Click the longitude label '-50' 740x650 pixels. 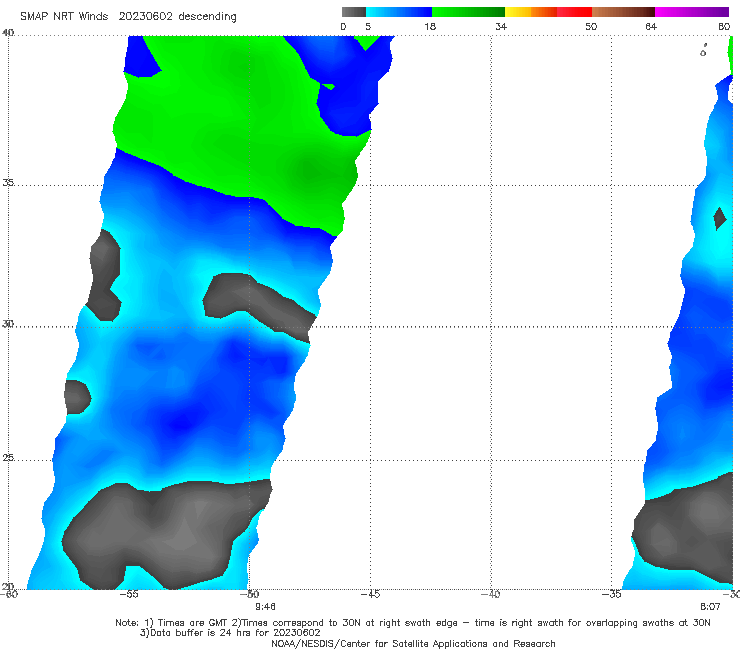[x=250, y=594]
